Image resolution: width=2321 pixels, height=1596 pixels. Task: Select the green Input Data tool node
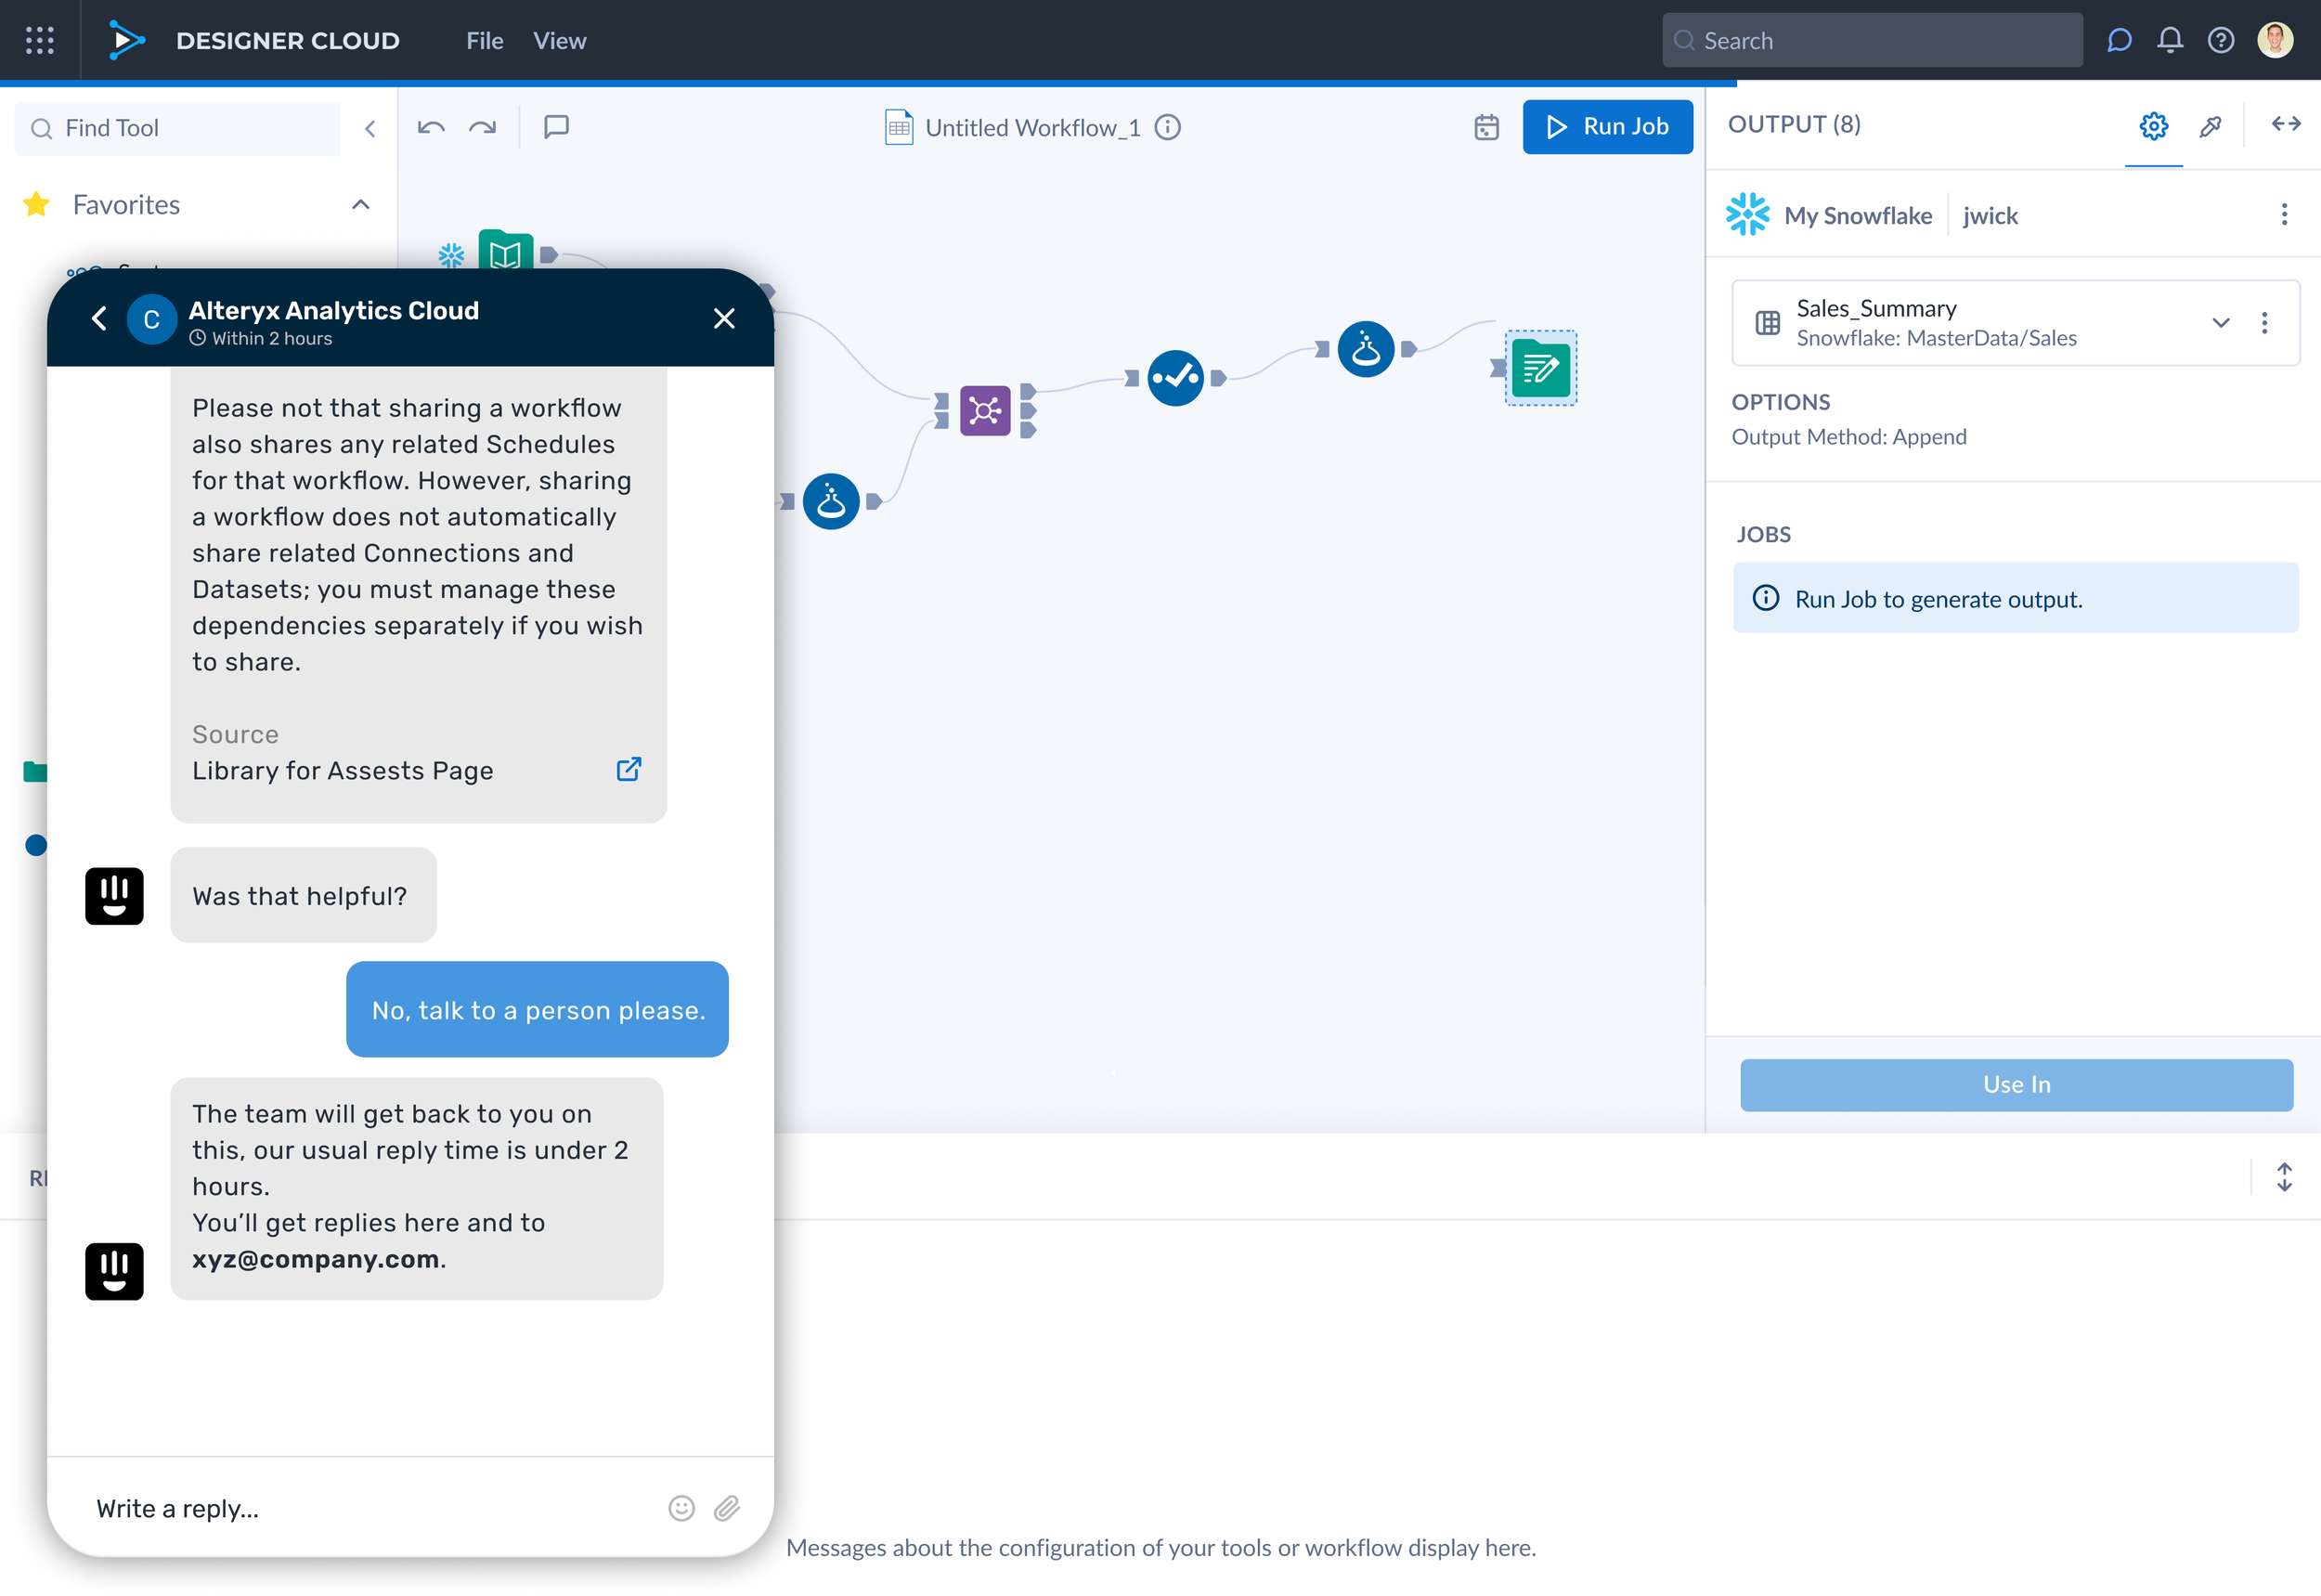pos(505,251)
